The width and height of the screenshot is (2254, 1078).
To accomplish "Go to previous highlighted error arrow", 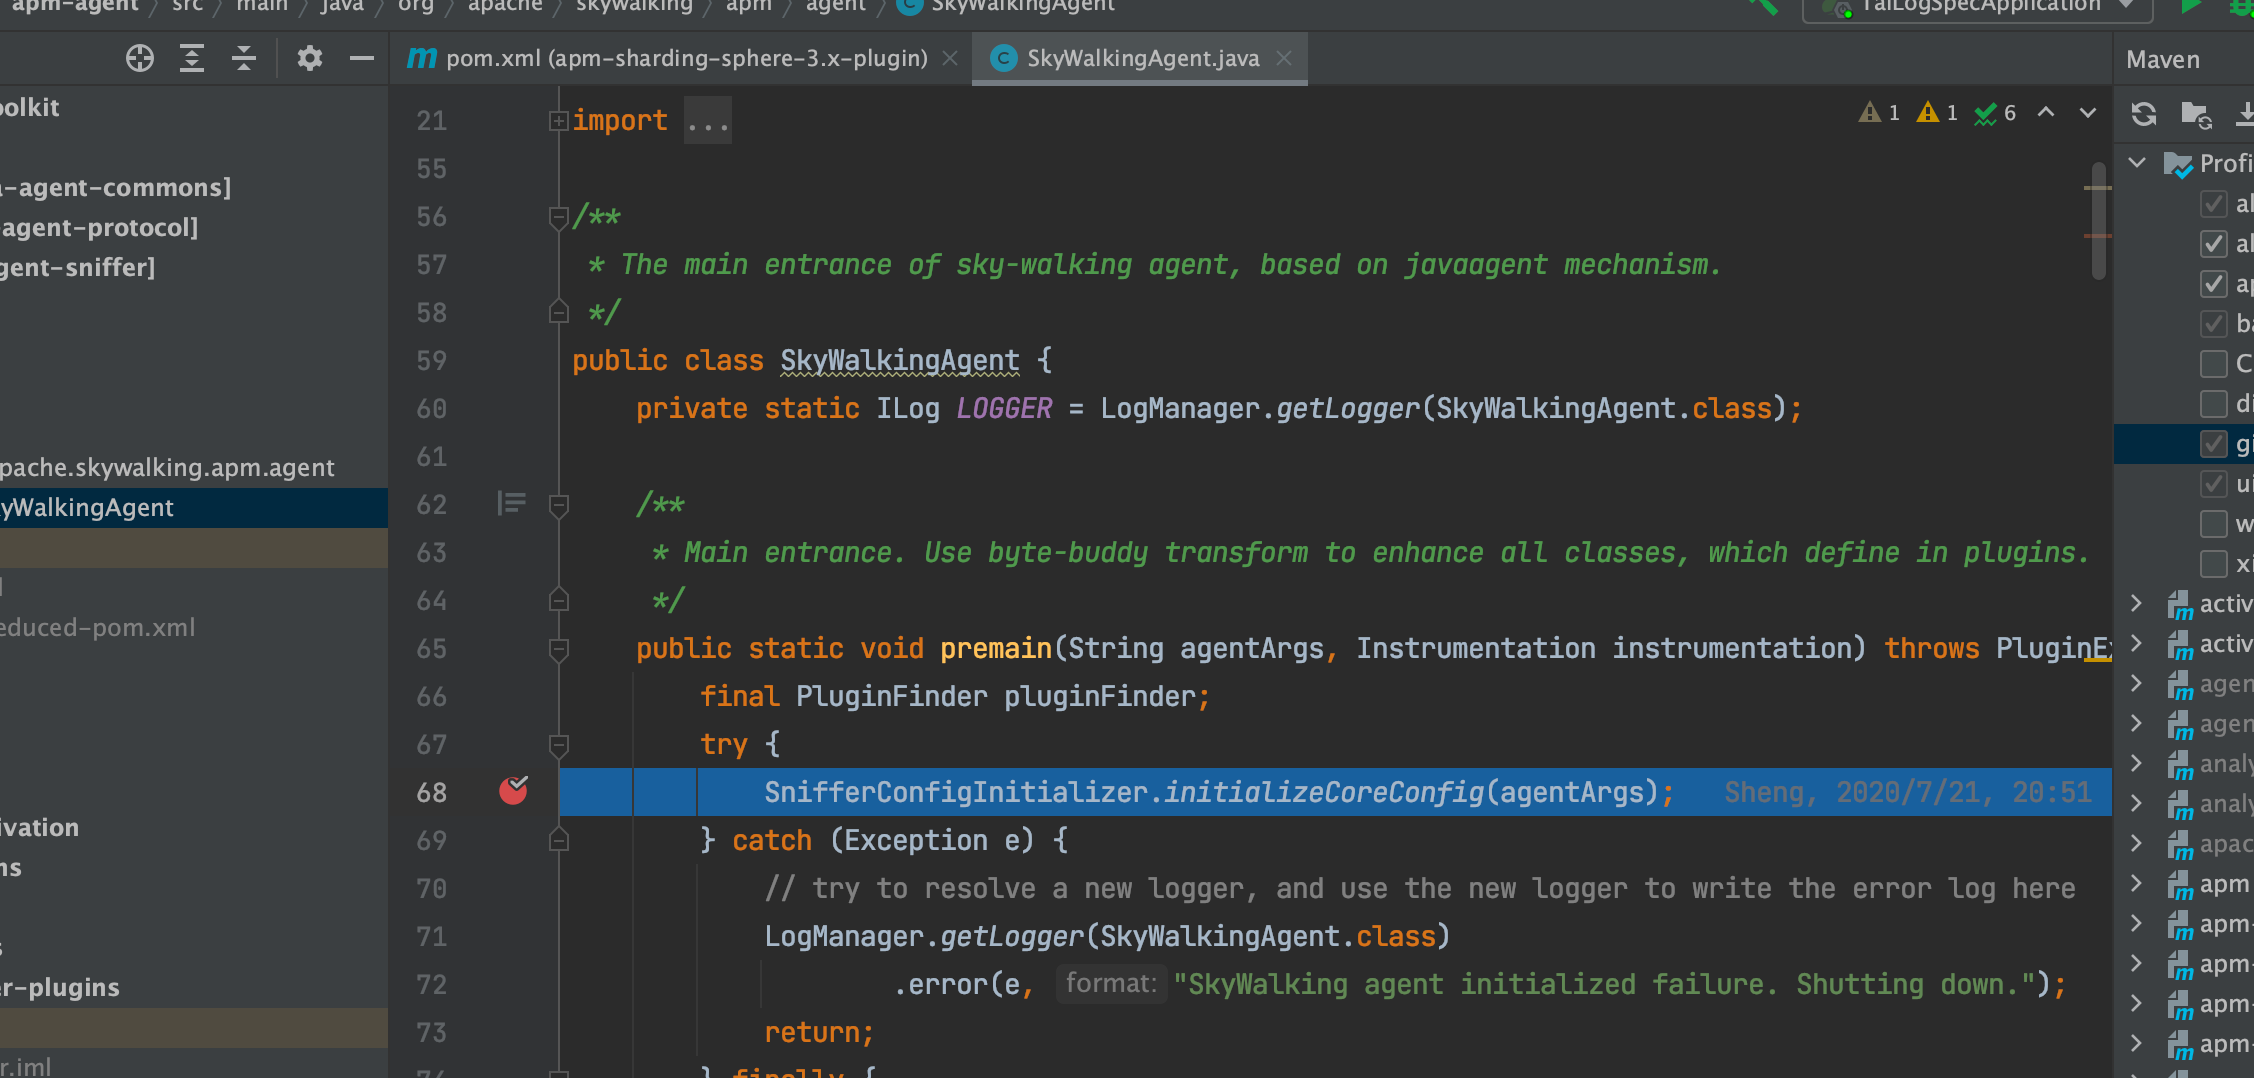I will pyautogui.click(x=2046, y=113).
